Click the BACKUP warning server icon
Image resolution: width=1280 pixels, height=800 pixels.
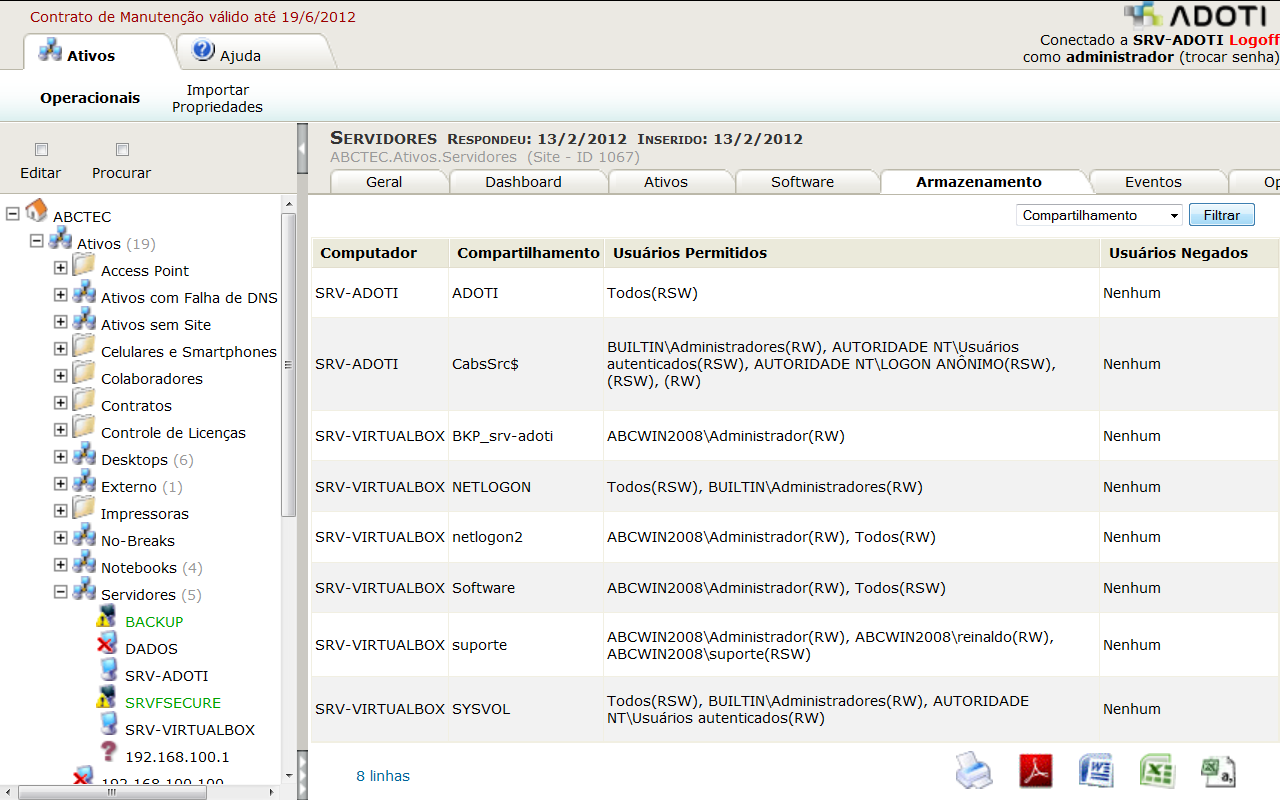click(x=107, y=618)
